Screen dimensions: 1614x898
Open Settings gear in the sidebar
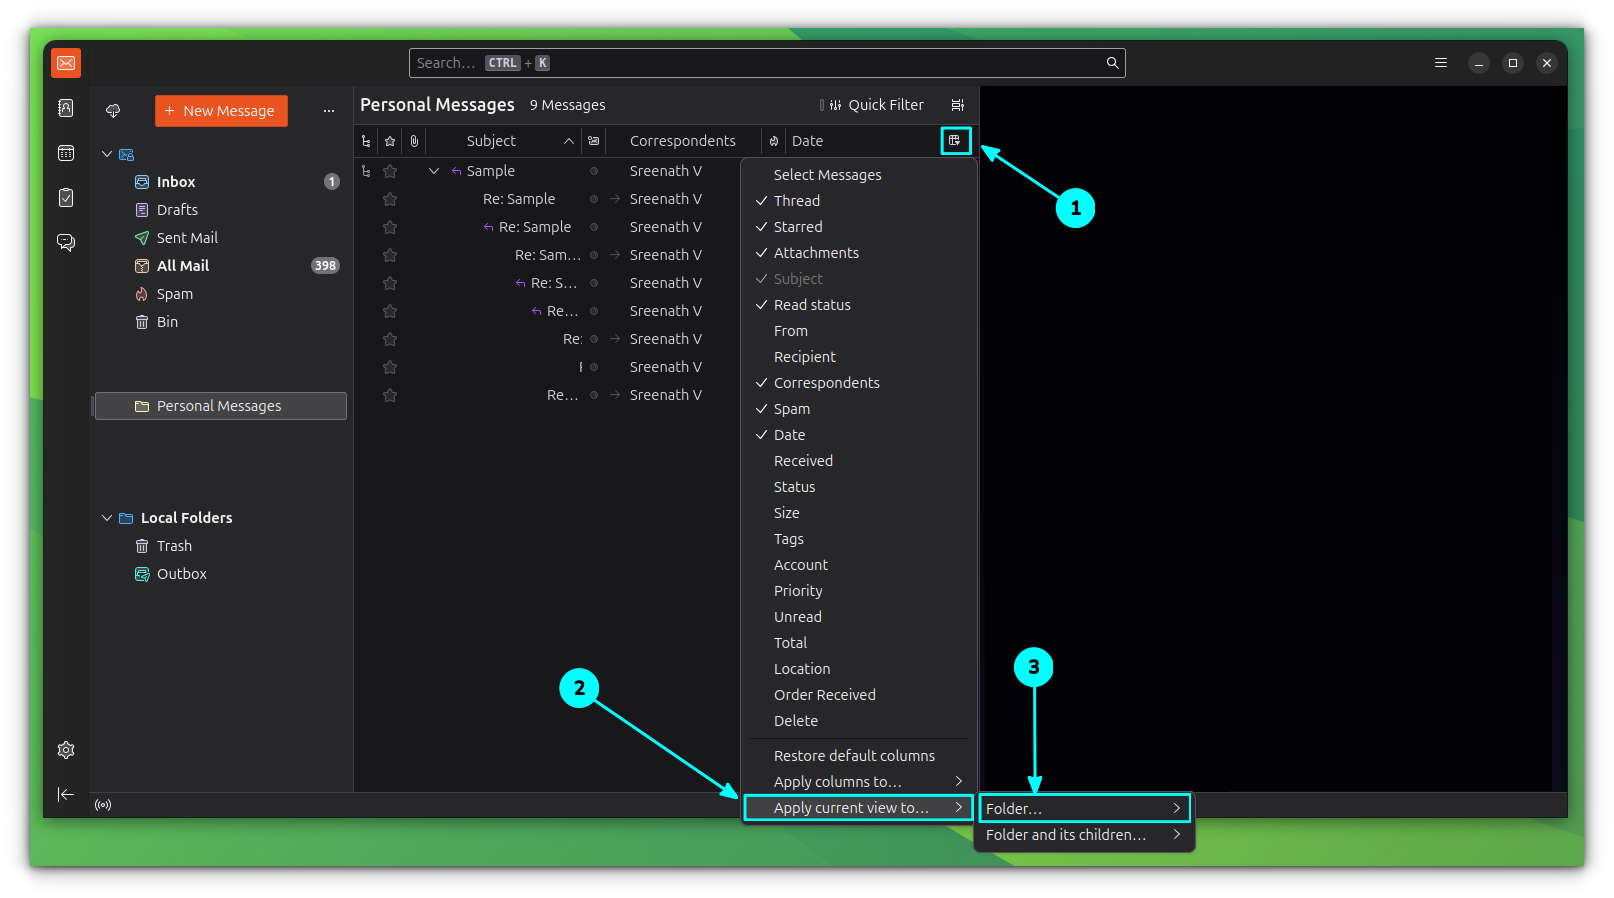(66, 750)
